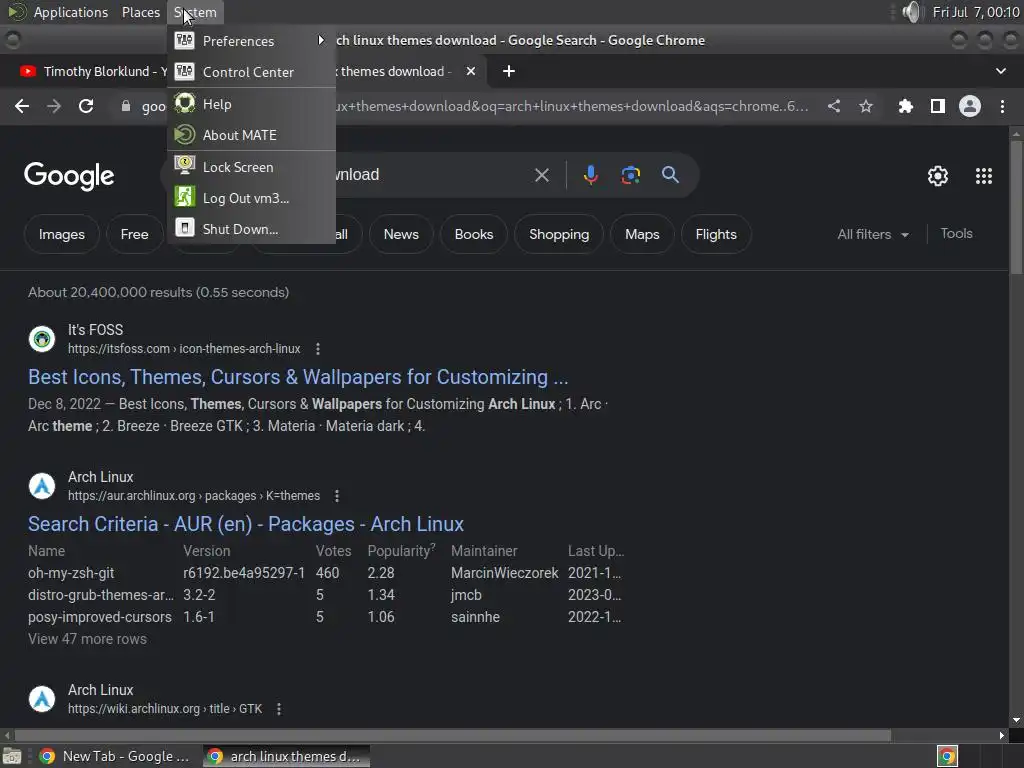
Task: Toggle Chrome side panel
Action: (x=938, y=106)
